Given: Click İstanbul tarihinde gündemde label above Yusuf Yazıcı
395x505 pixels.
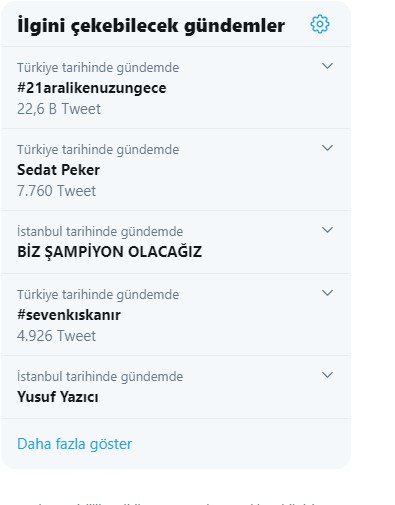Looking at the screenshot, I should [x=100, y=377].
